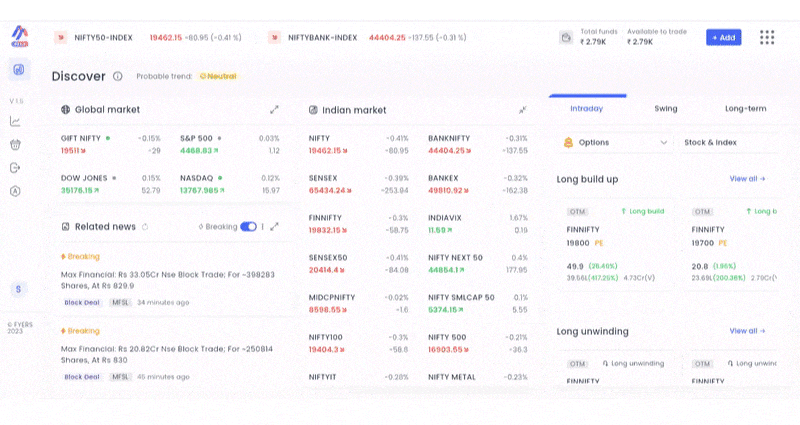This screenshot has width=800, height=425.
Task: Select MIDCPNIFTY in Indian market
Action: point(359,304)
